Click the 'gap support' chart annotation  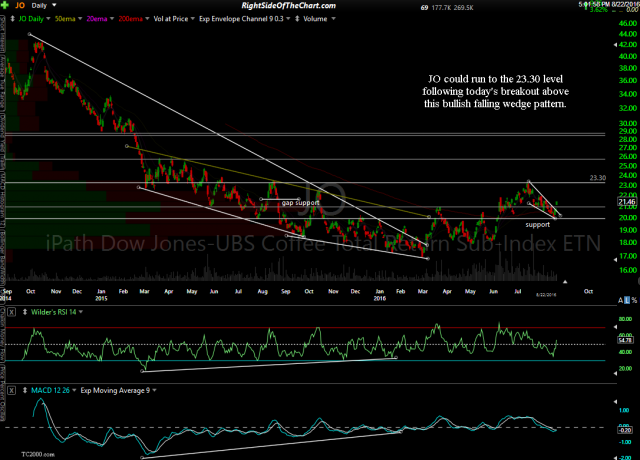300,203
